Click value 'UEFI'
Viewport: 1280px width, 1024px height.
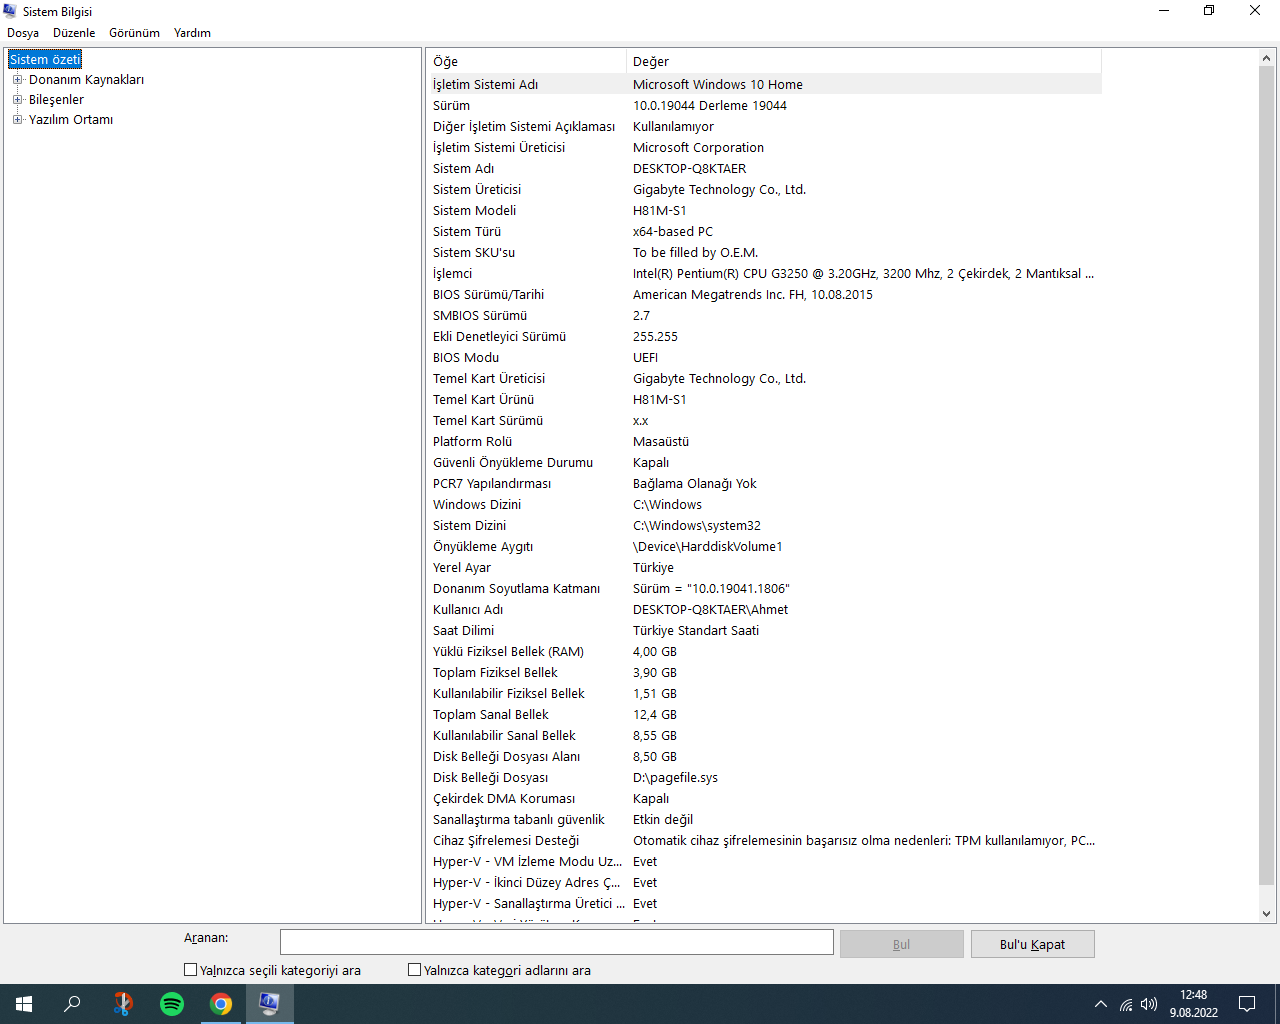coord(646,358)
